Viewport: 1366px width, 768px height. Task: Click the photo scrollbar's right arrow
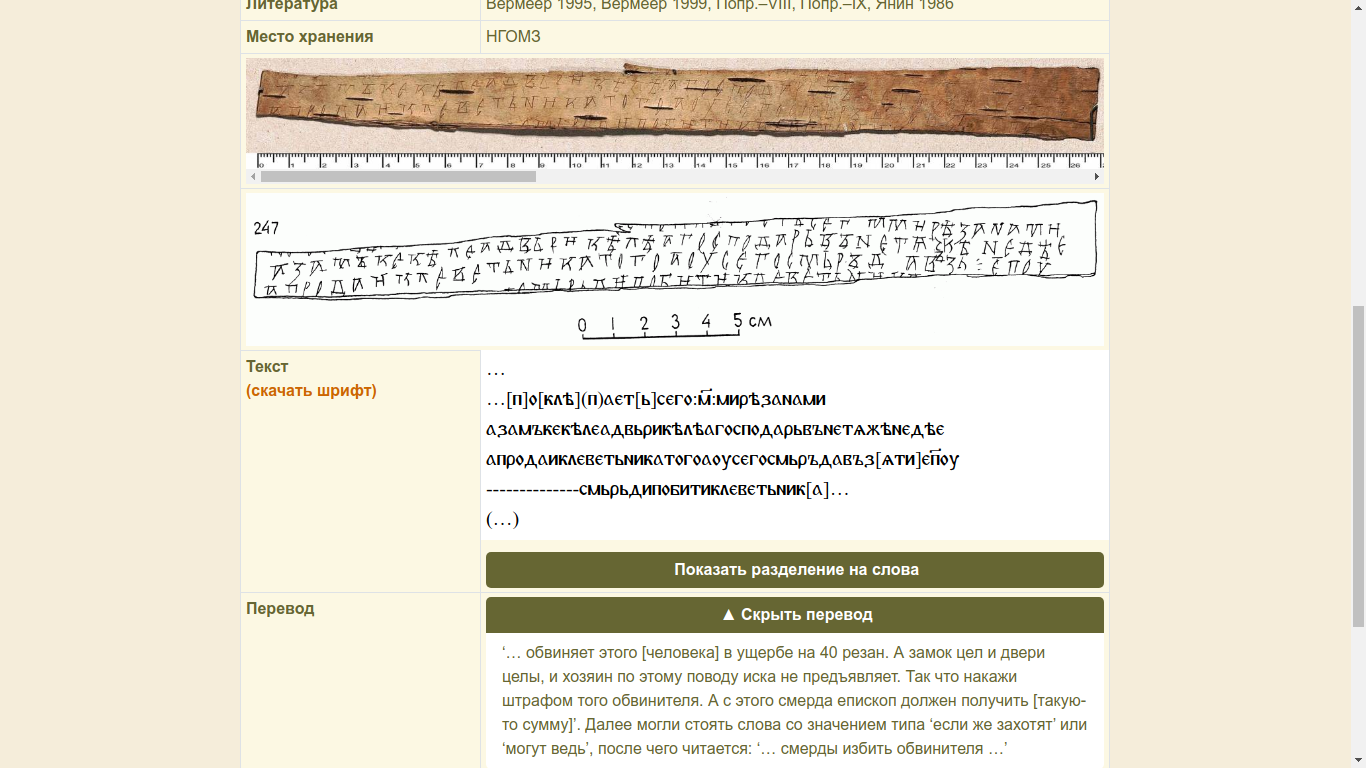(1097, 177)
